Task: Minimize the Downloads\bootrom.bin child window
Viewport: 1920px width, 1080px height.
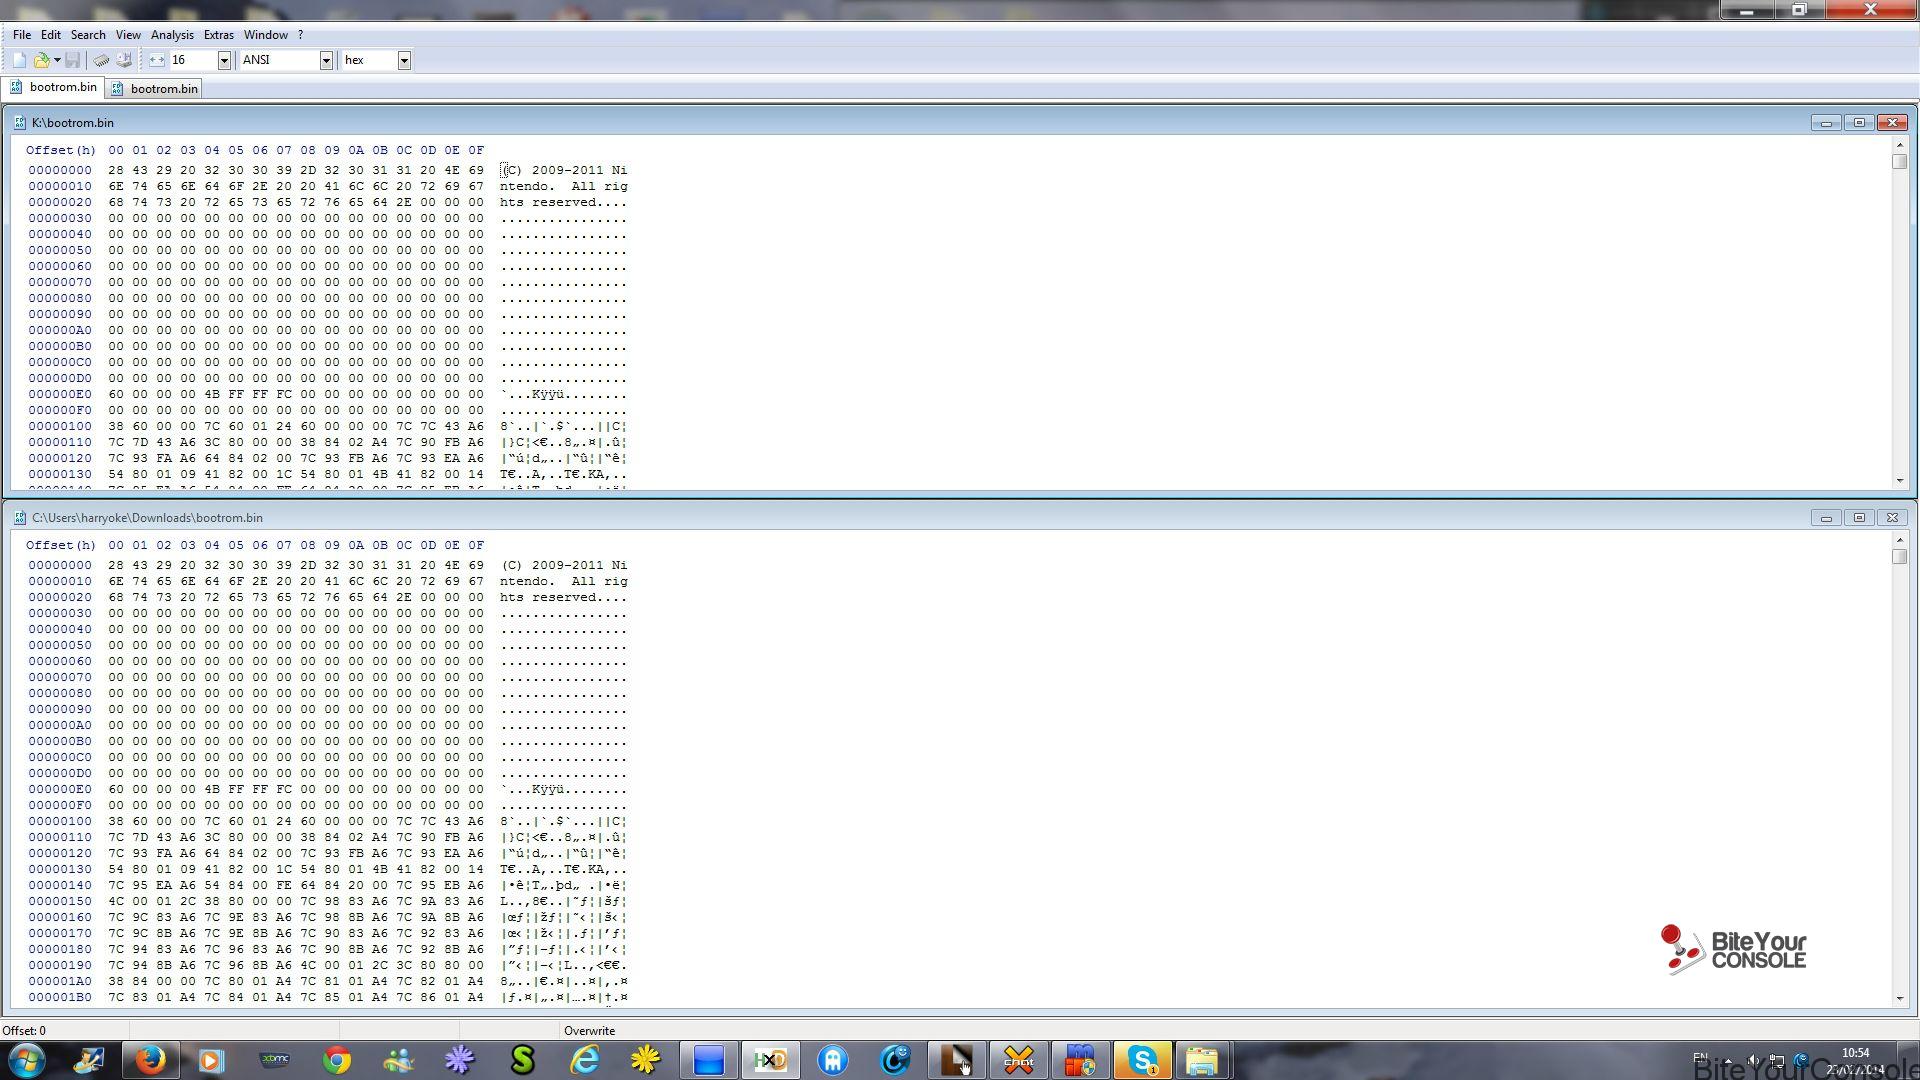Action: (1826, 518)
